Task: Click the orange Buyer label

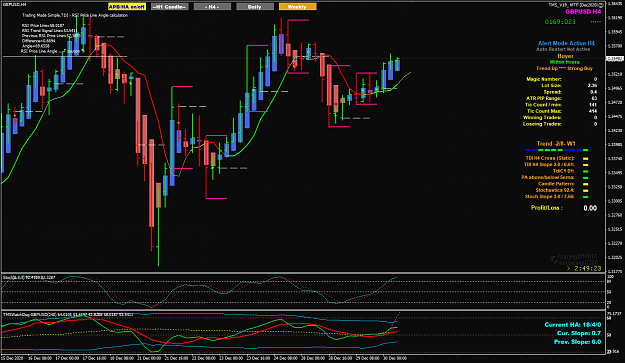Action: click(565, 56)
